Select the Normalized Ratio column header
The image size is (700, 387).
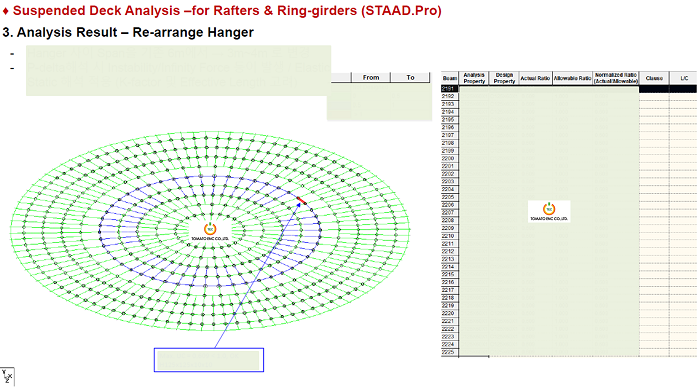(x=616, y=78)
